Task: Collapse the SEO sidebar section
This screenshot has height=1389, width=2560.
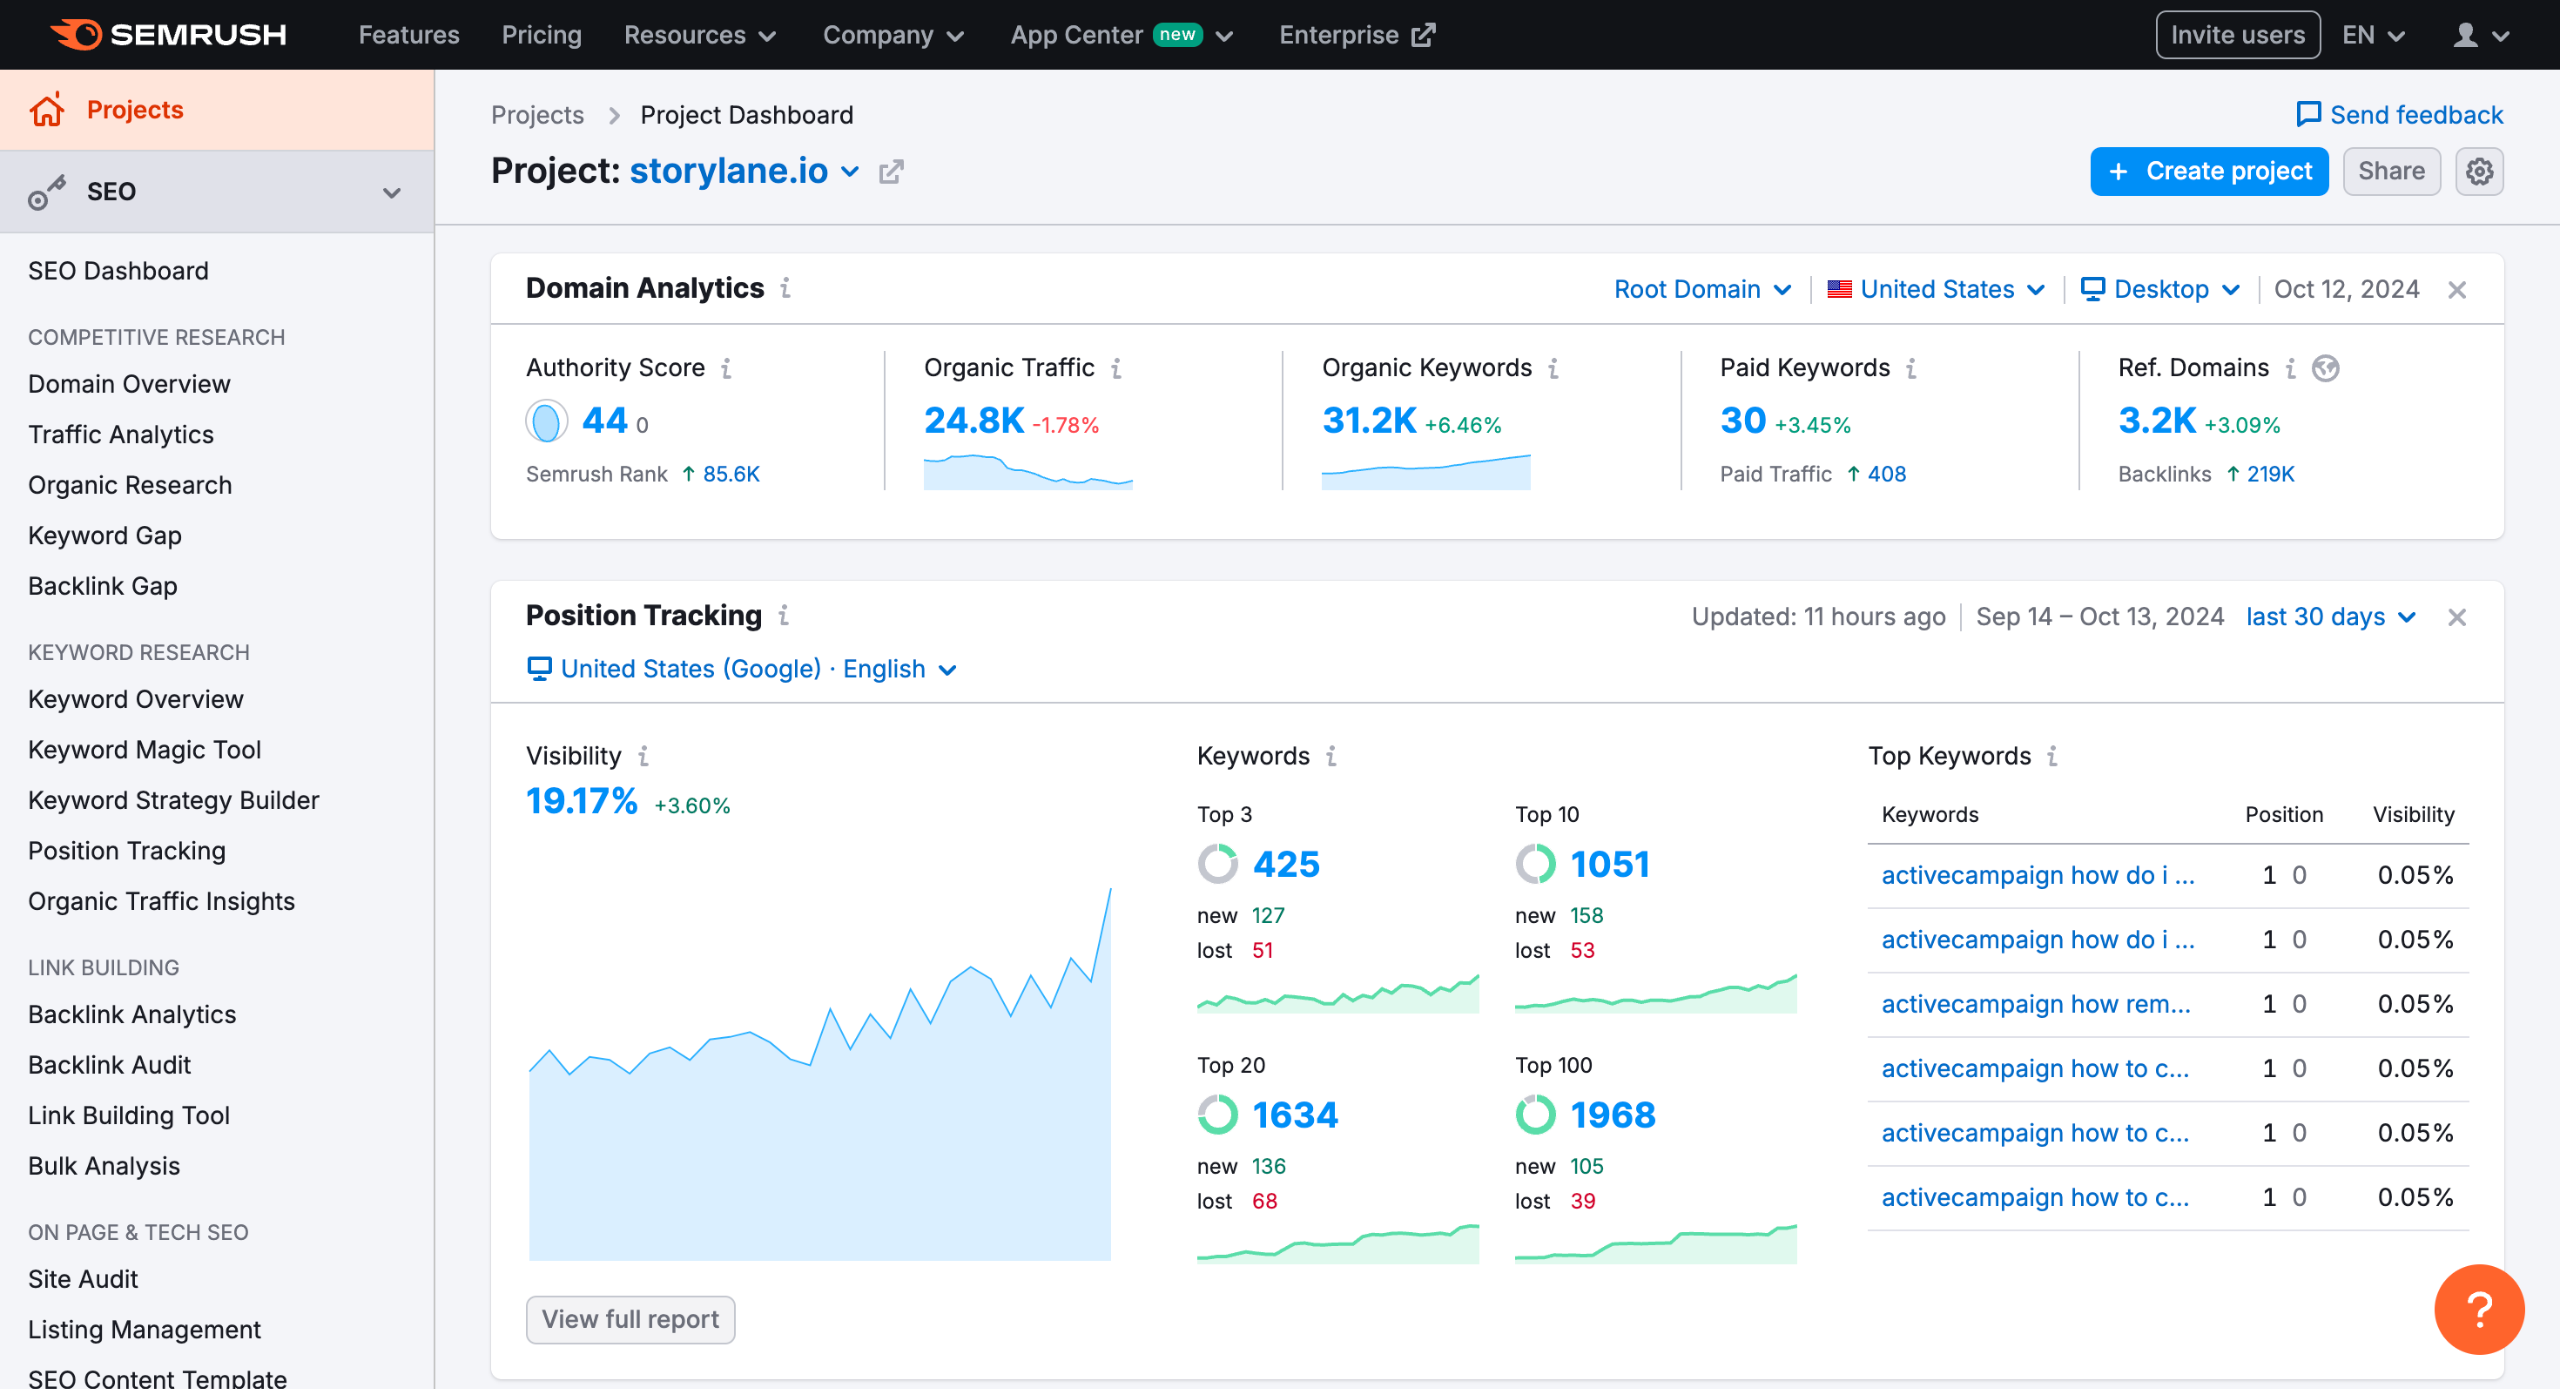Action: (x=391, y=192)
